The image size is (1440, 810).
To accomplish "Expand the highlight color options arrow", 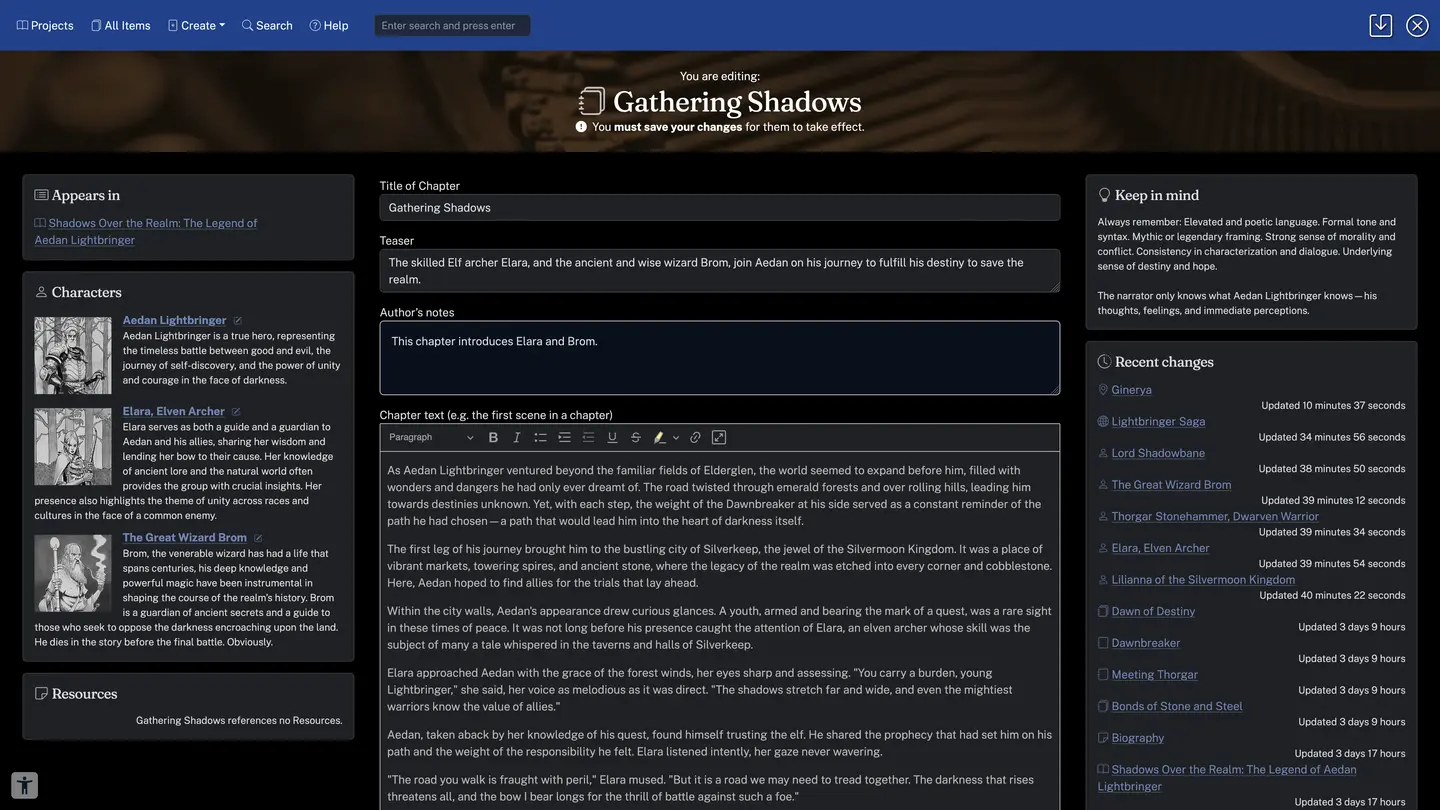I will coord(676,438).
